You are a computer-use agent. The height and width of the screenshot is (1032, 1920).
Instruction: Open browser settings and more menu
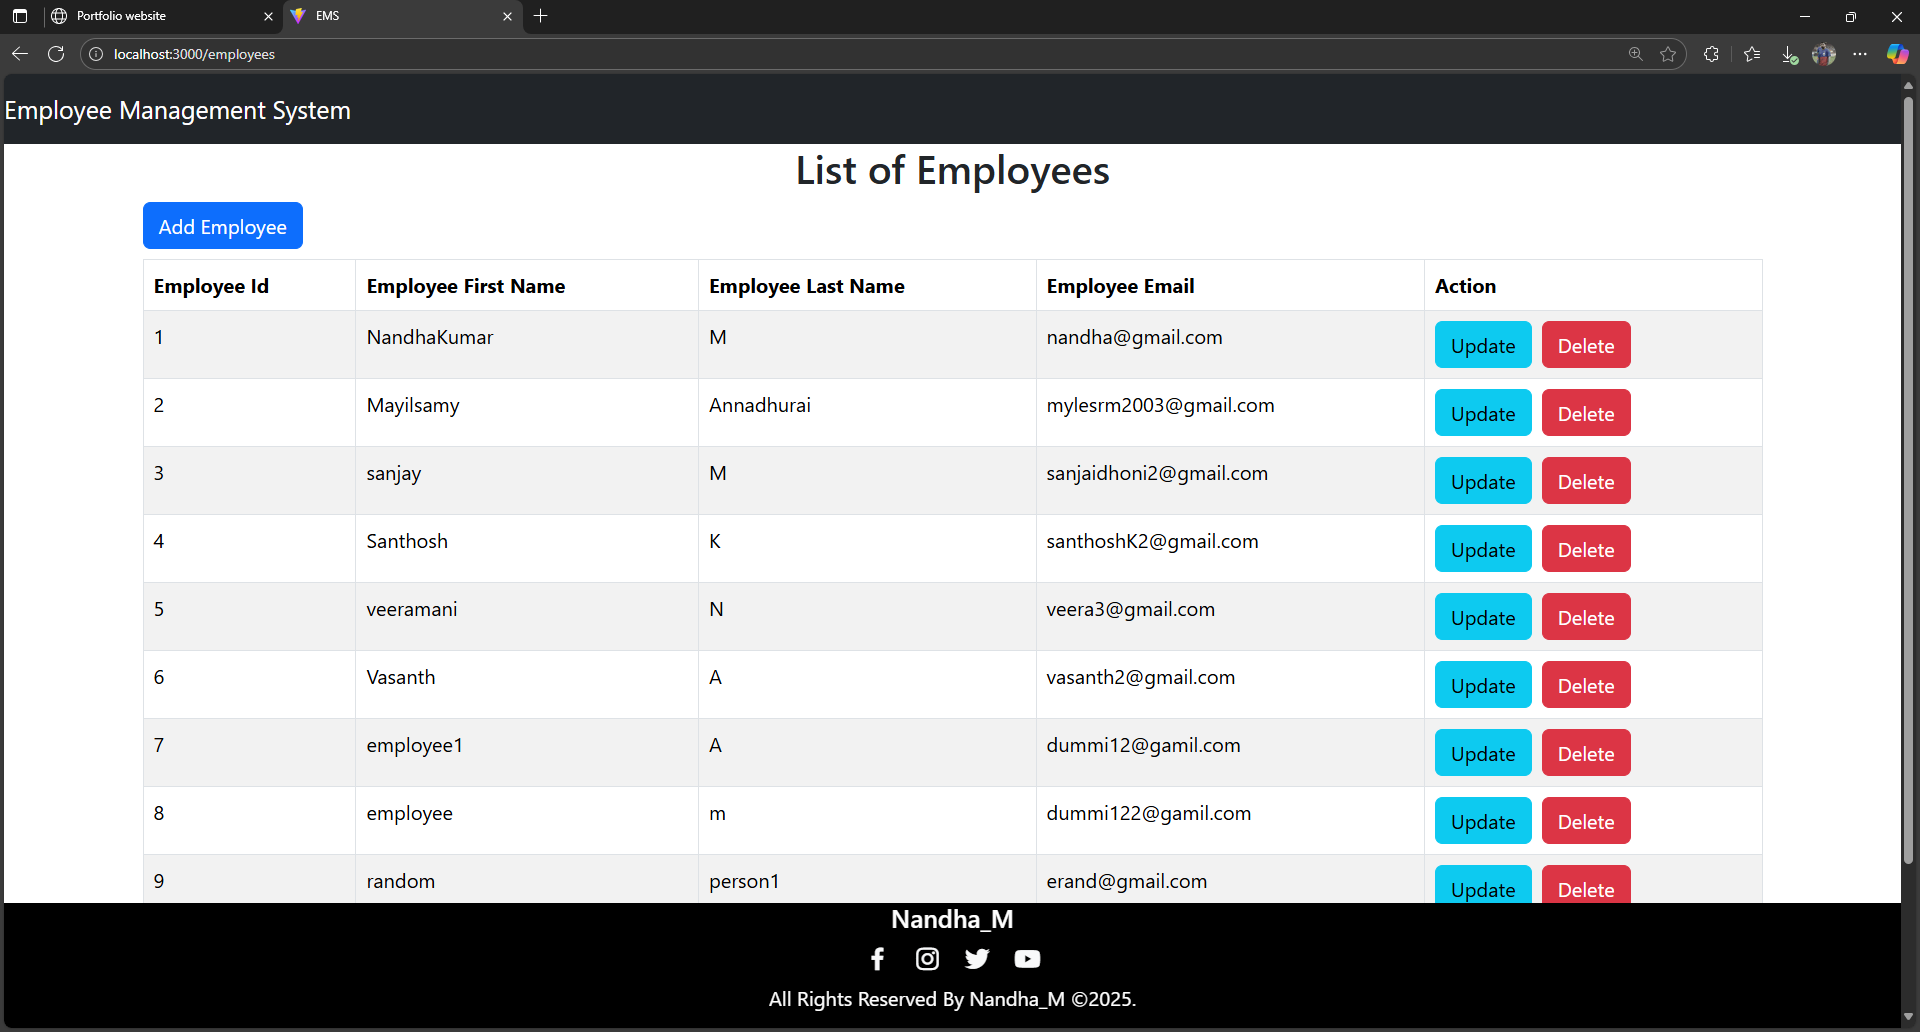coord(1860,54)
